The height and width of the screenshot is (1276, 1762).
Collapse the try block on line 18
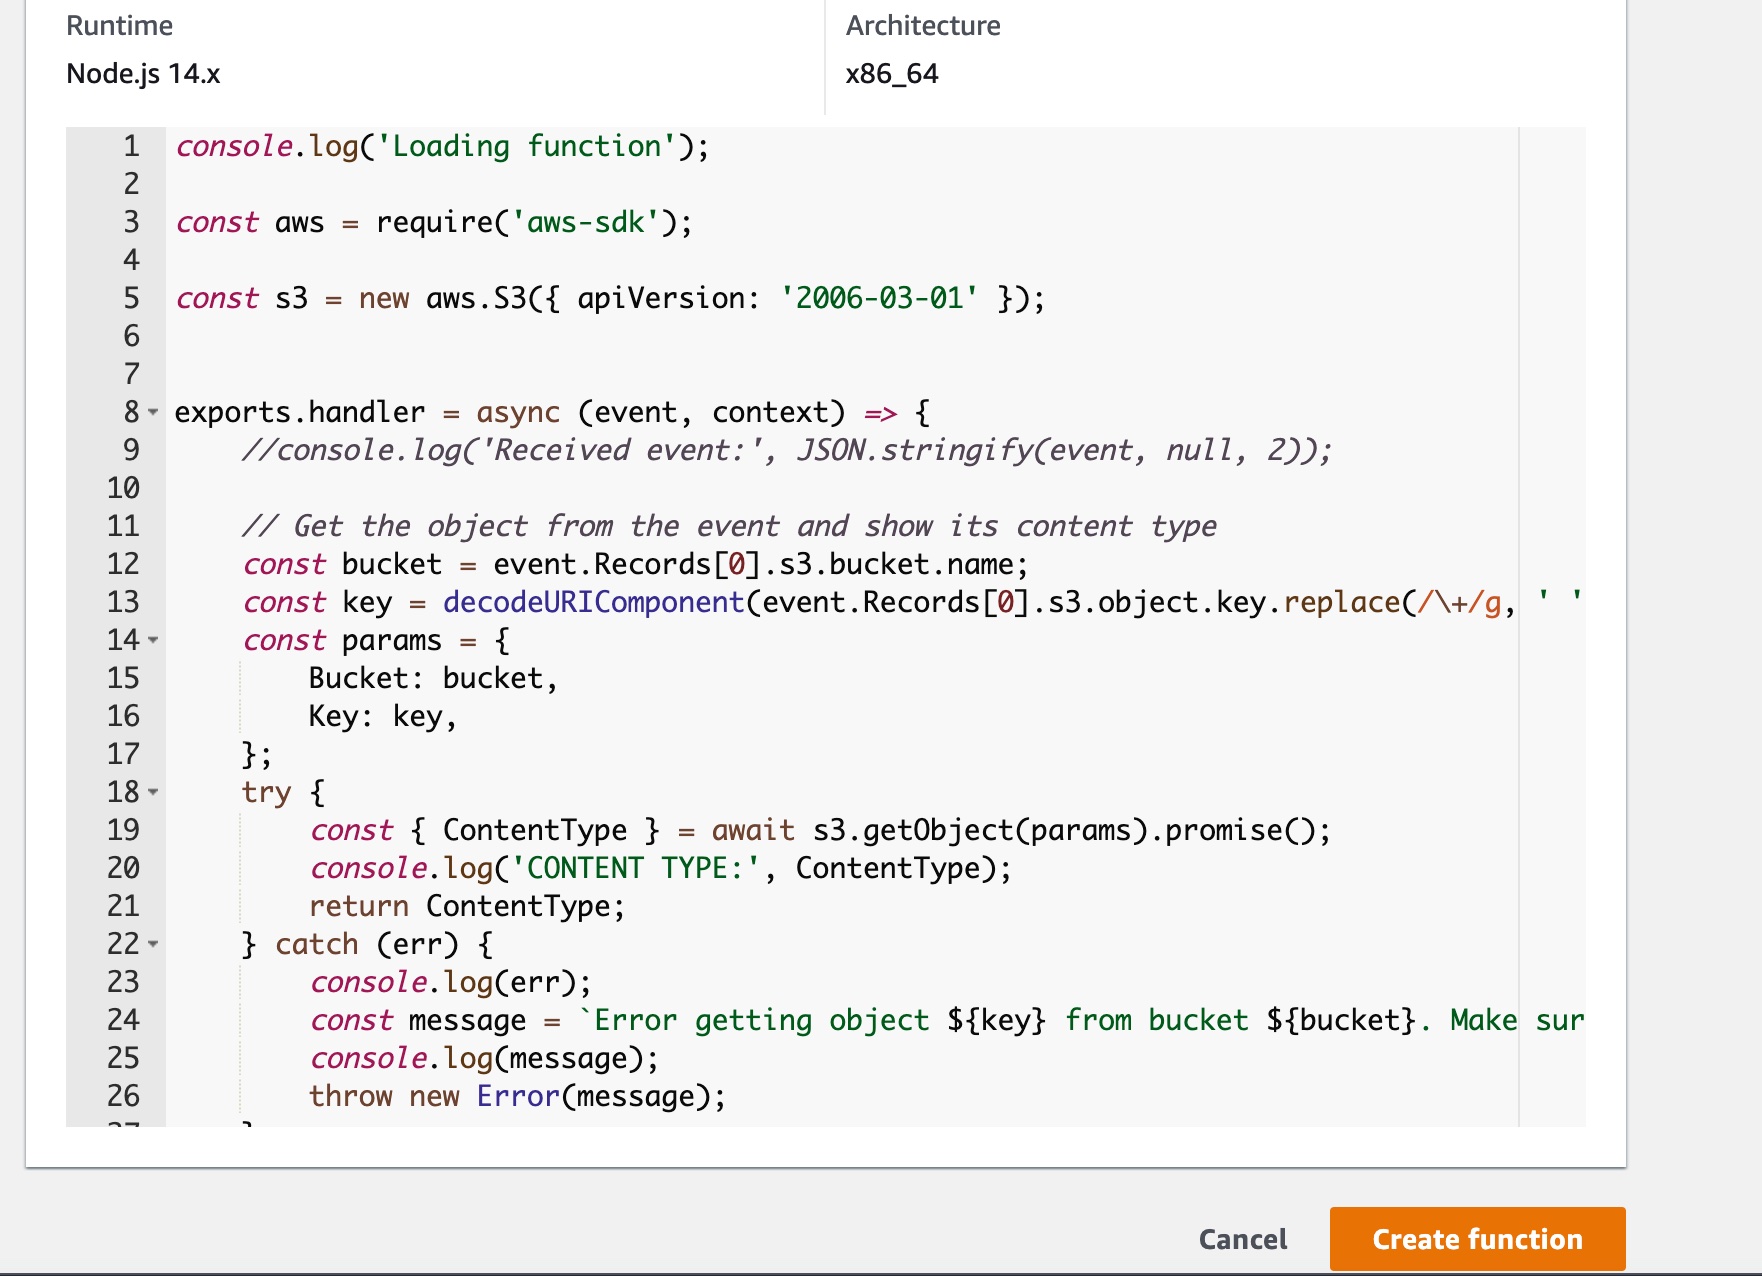point(153,792)
